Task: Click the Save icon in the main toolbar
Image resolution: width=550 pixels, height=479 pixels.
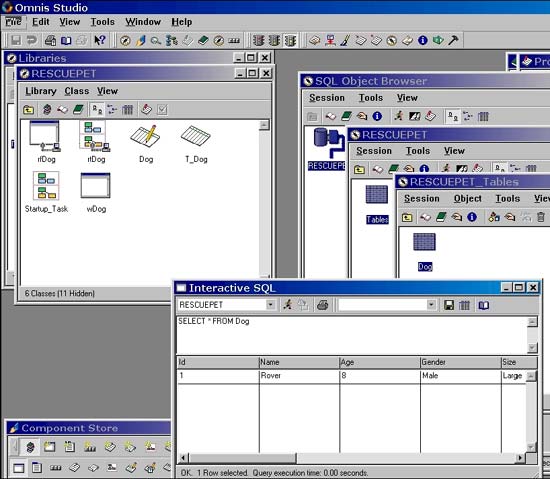Action: pos(15,40)
